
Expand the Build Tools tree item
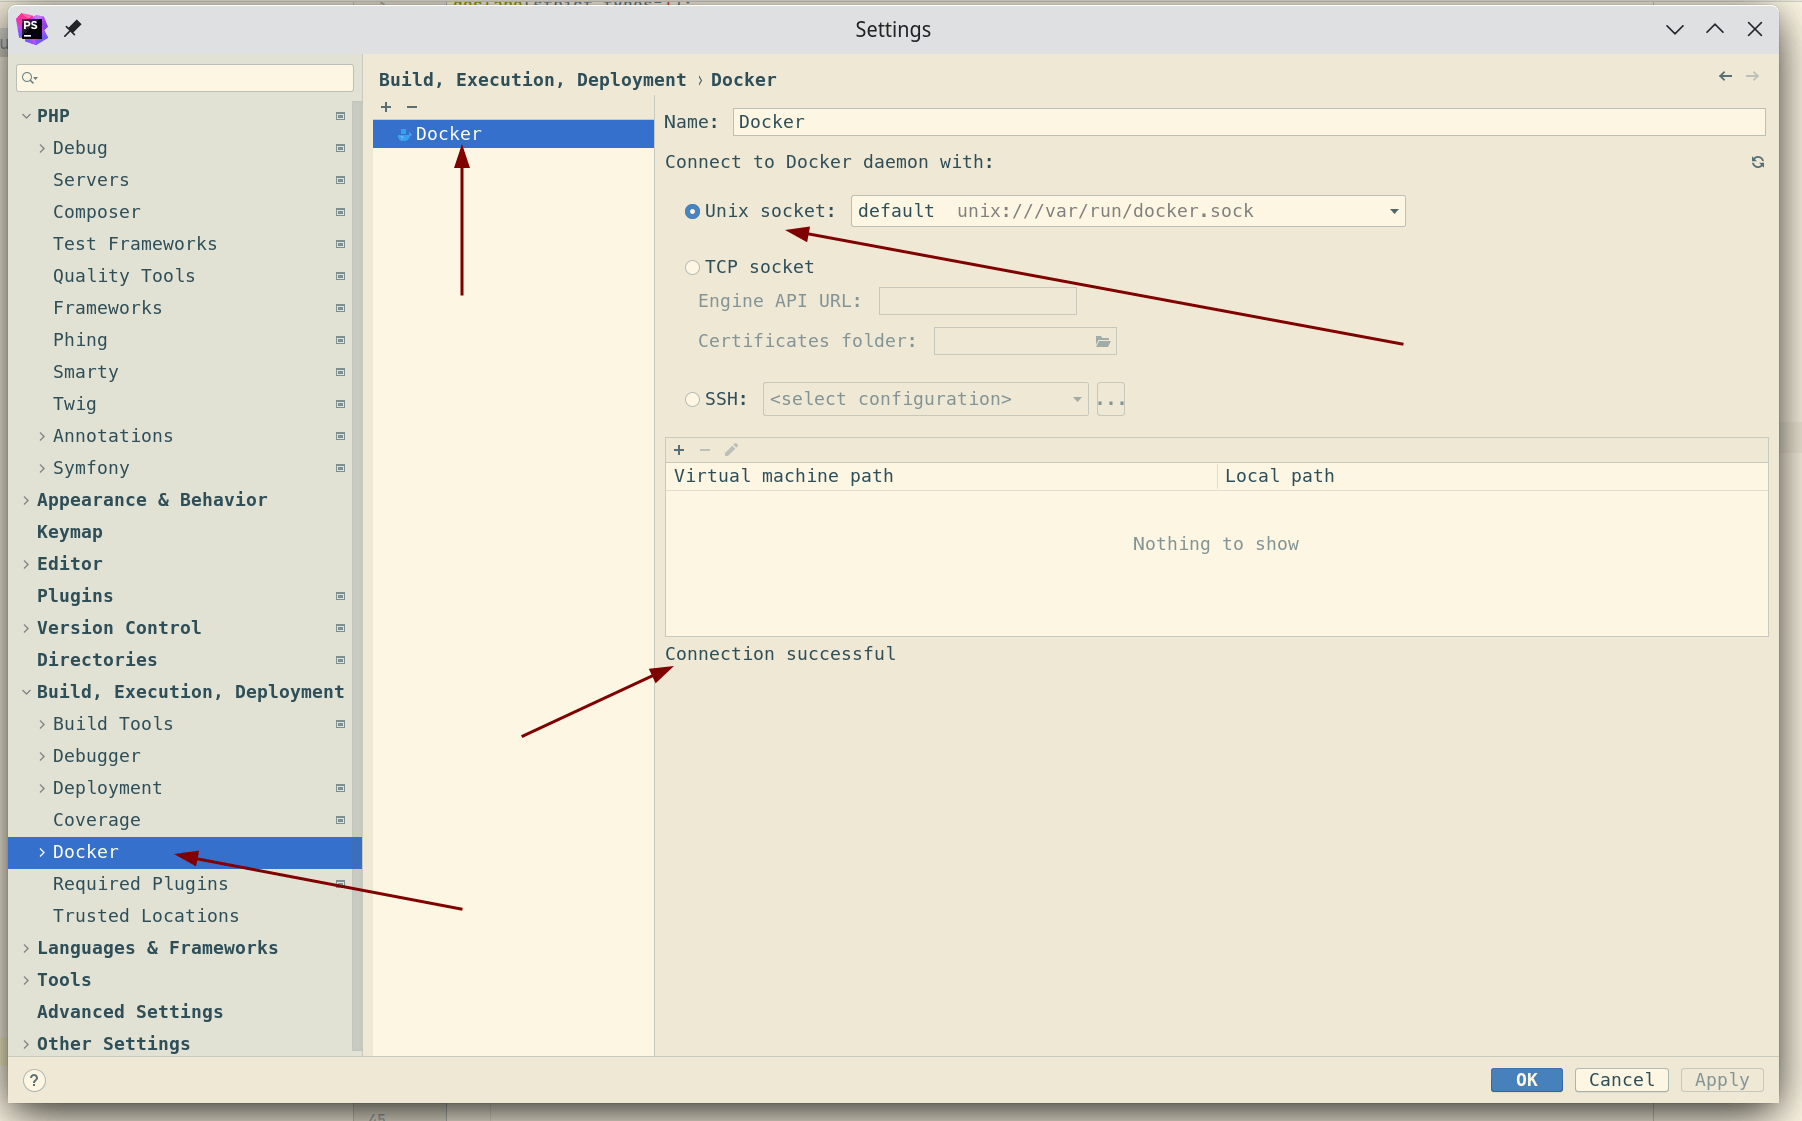41,724
